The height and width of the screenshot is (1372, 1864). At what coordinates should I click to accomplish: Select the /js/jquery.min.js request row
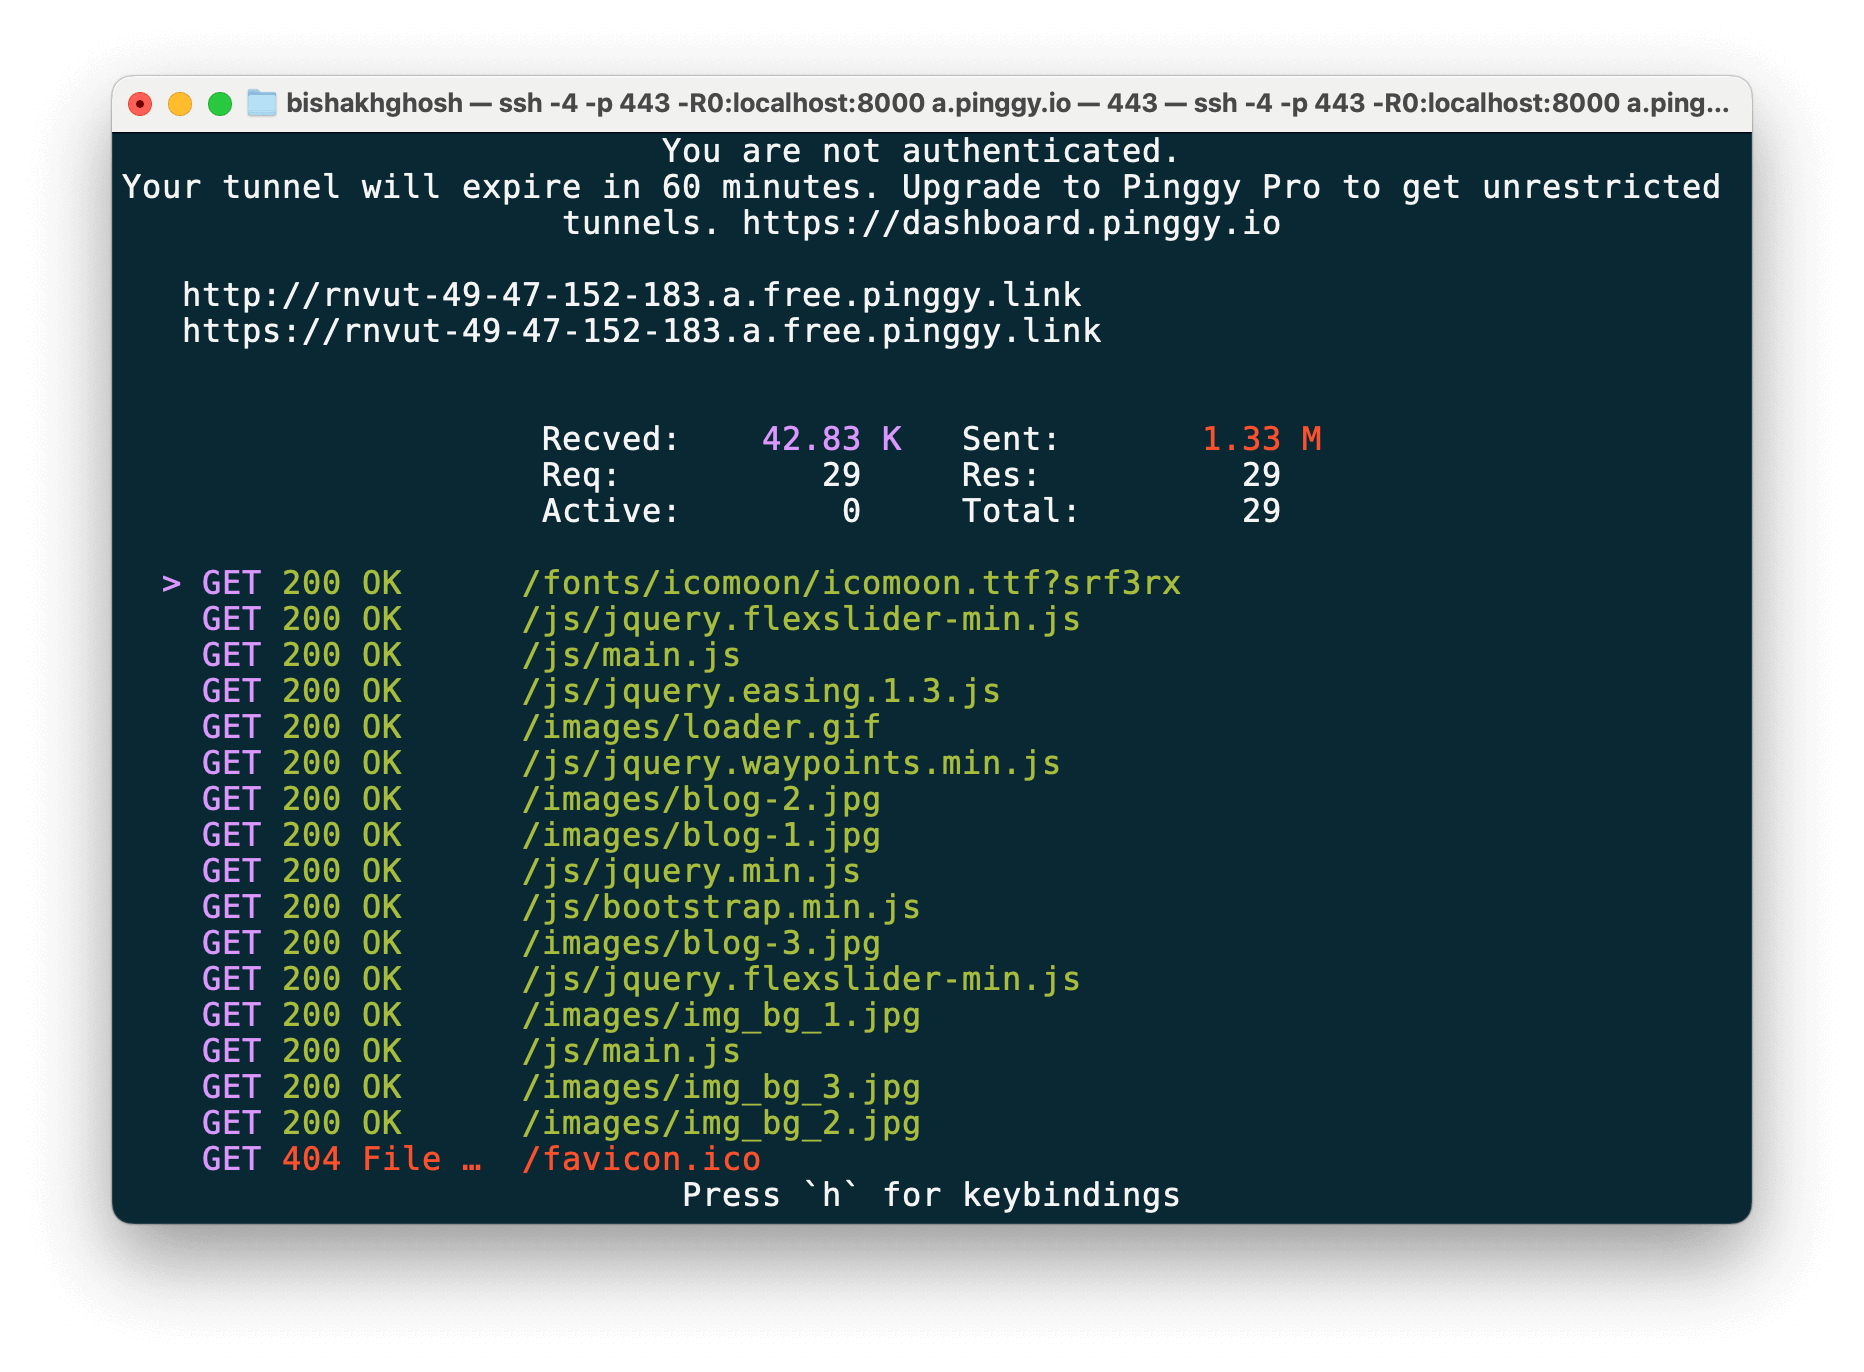pyautogui.click(x=531, y=871)
